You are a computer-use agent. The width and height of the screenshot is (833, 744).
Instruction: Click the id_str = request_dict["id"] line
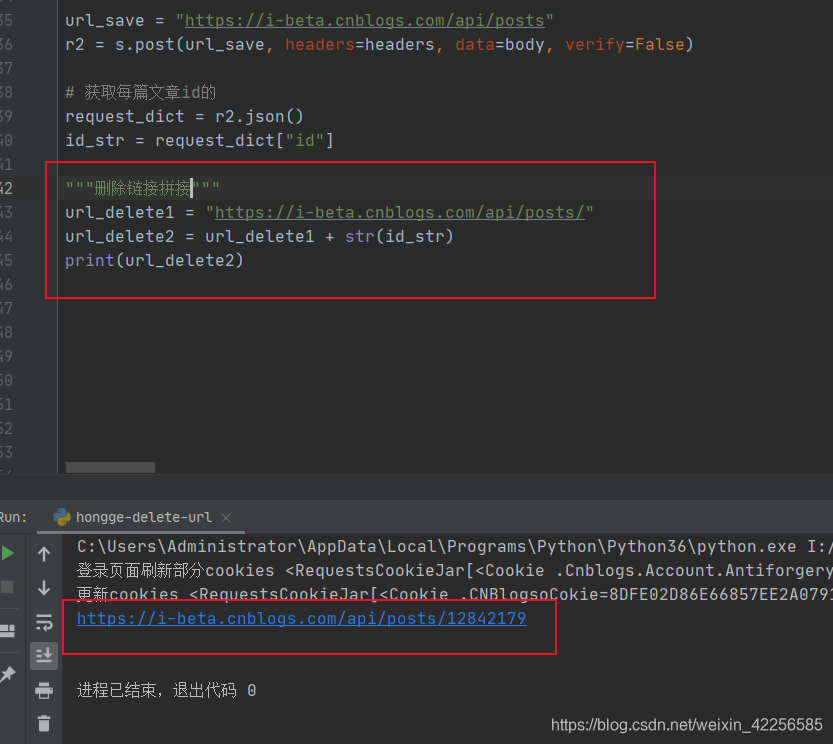[199, 140]
